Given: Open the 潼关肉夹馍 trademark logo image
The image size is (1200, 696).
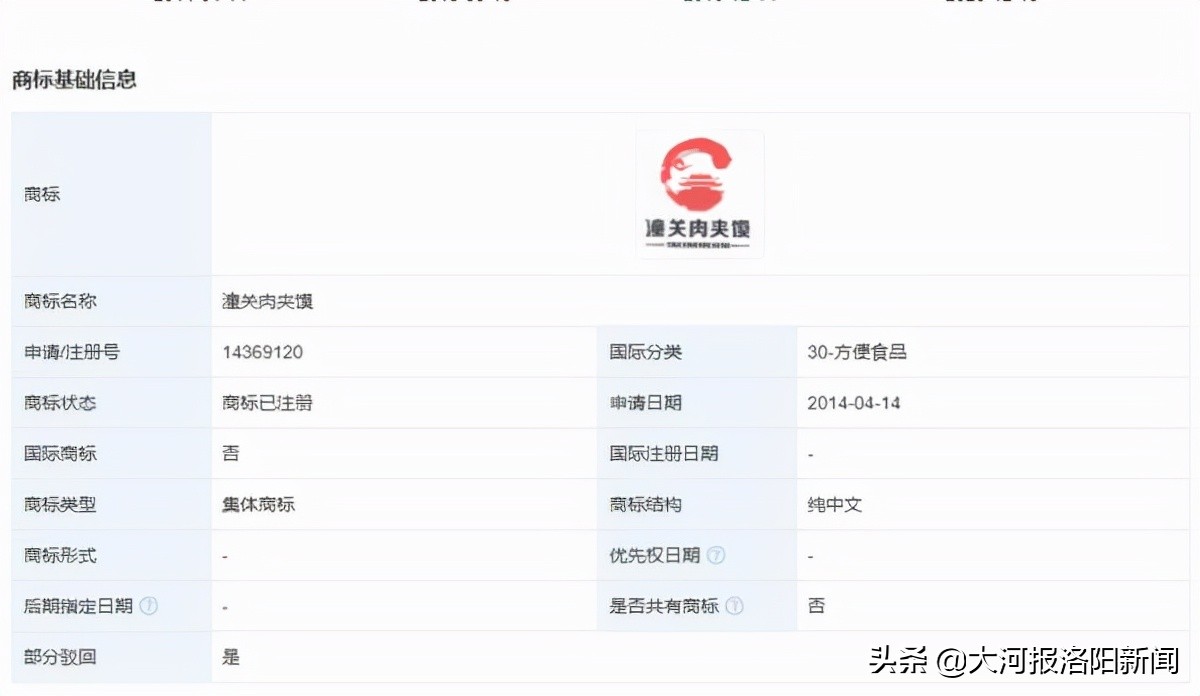Looking at the screenshot, I should click(x=700, y=194).
